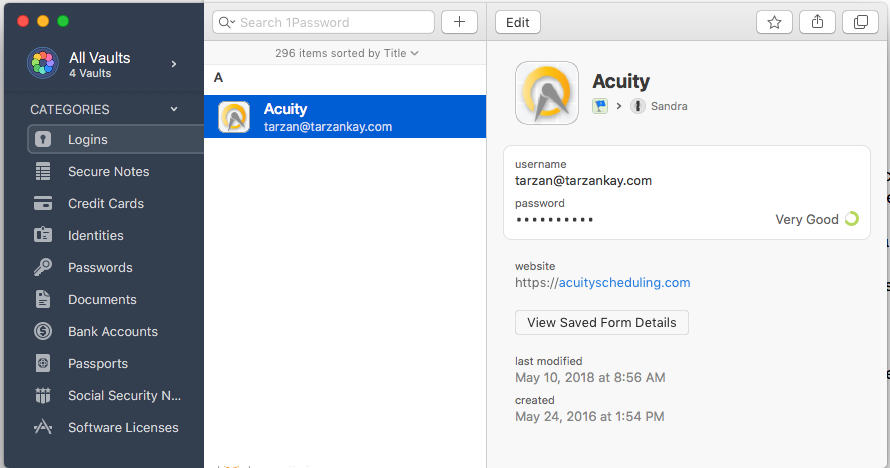The image size is (890, 468).
Task: Click the Passports globe icon
Action: pos(43,363)
